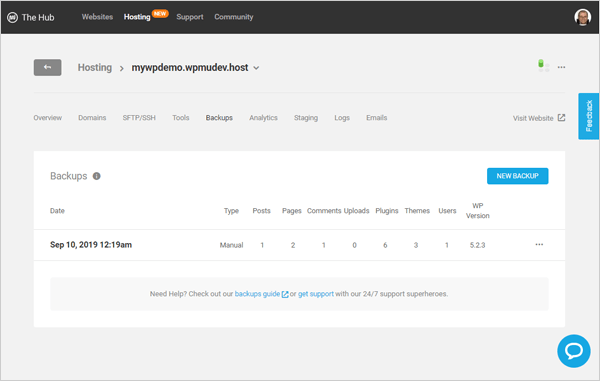Switch to the SFTP/SSH tab
This screenshot has height=381, width=600.
[139, 118]
